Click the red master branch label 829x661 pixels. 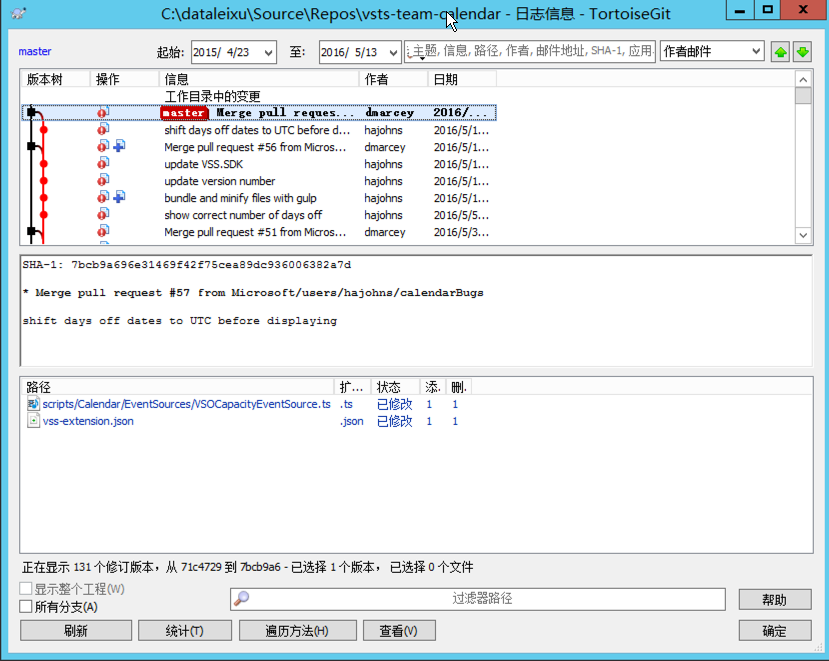pyautogui.click(x=185, y=113)
